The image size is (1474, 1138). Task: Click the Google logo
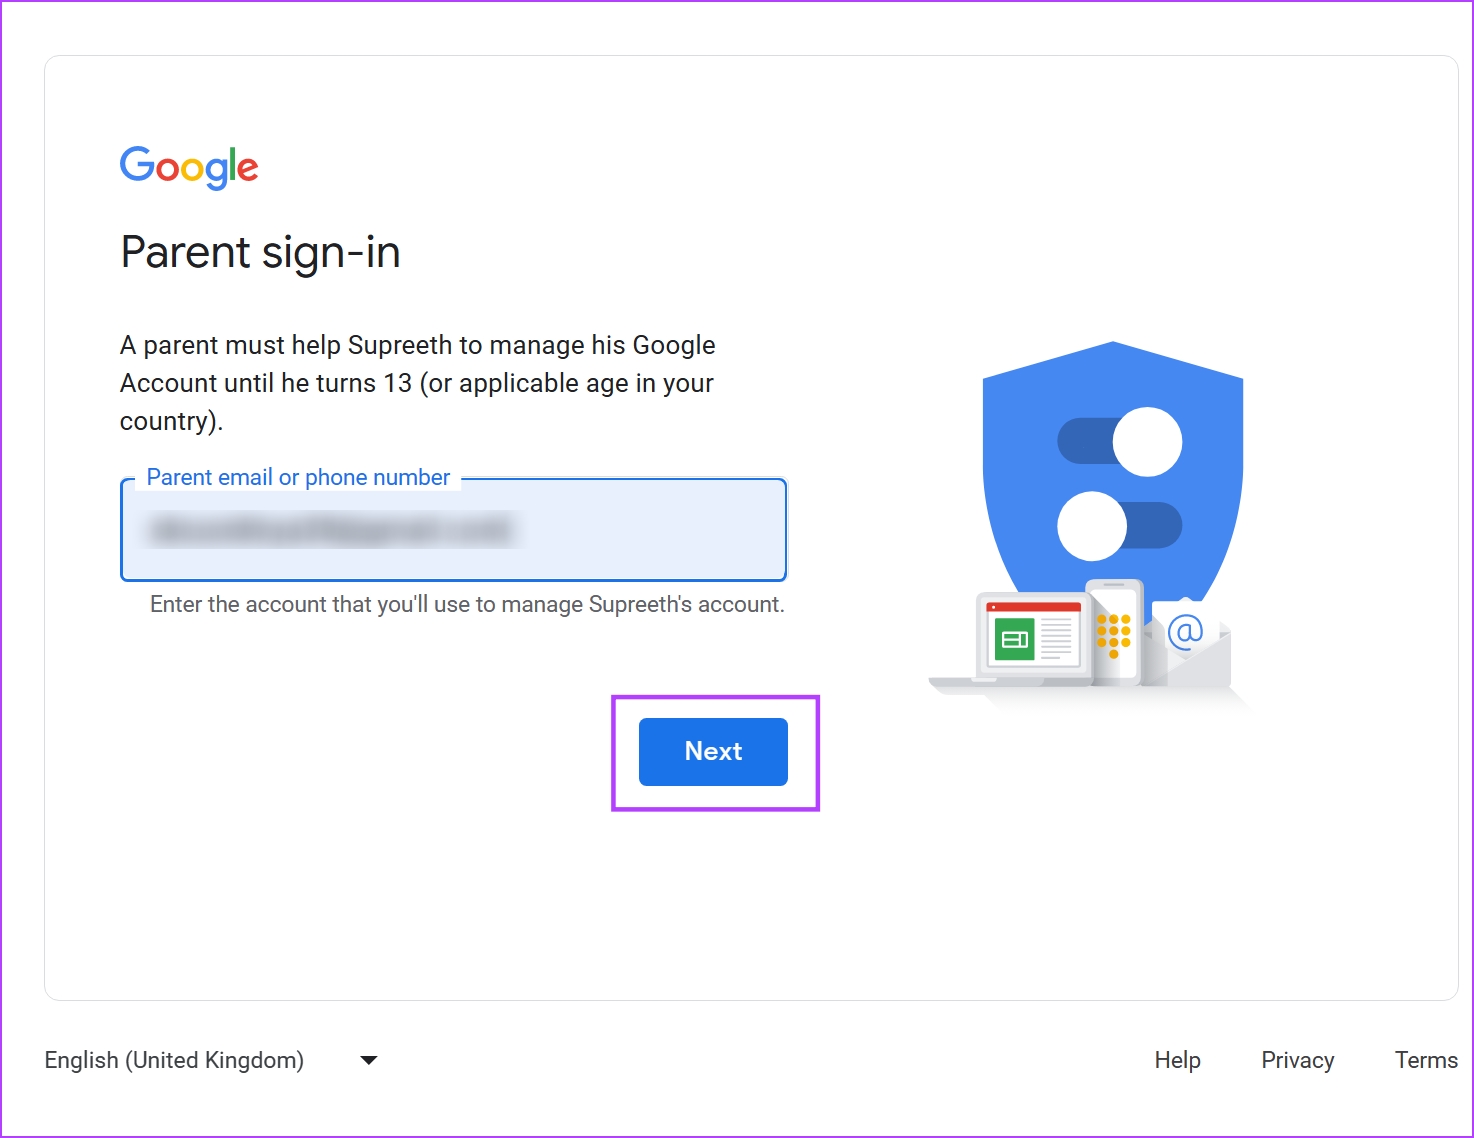(x=189, y=167)
